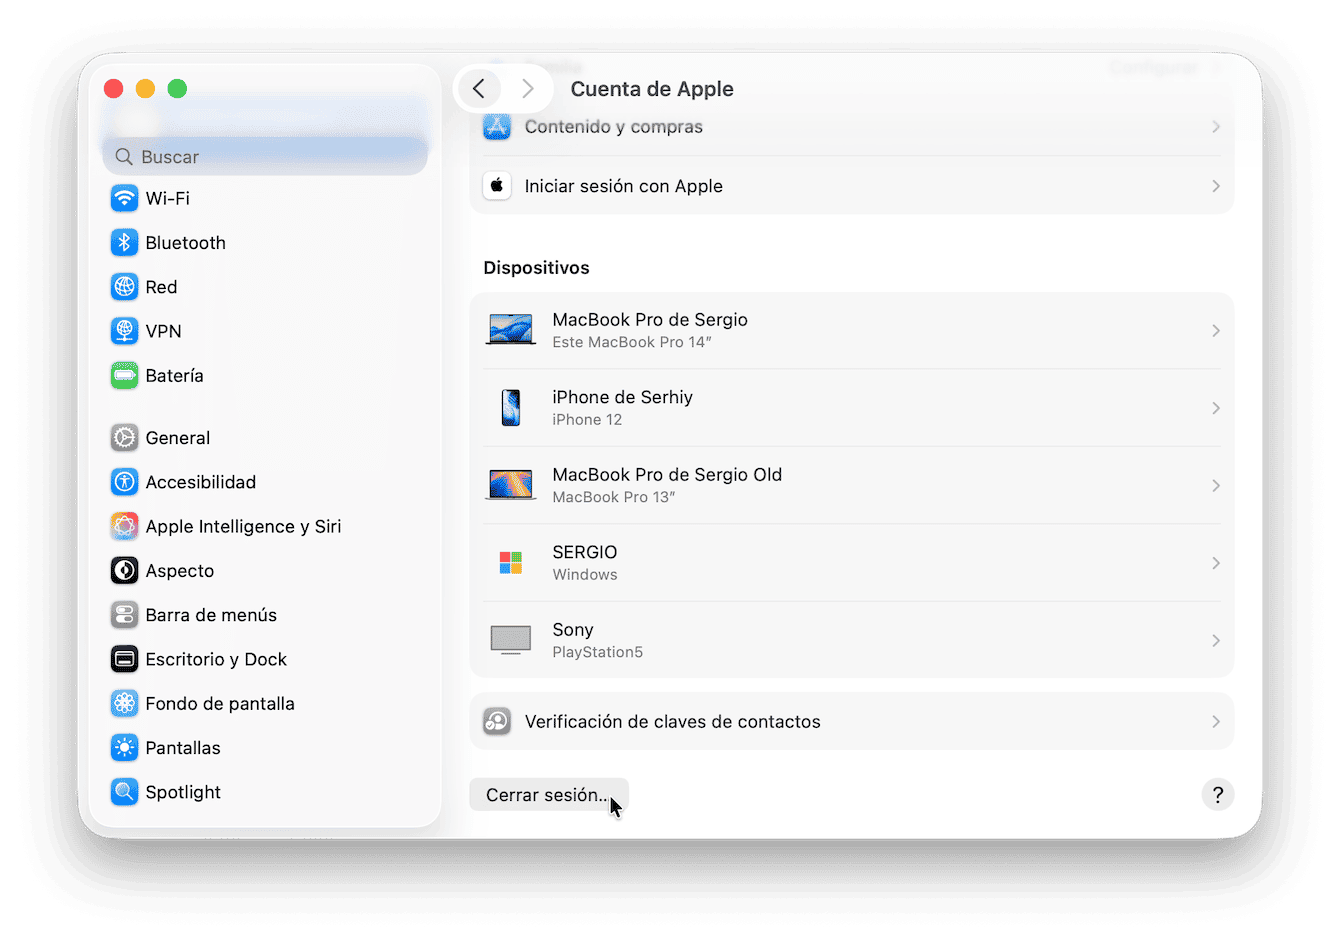Click the MacBook Pro 13″ subtitle text
Image resolution: width=1340 pixels, height=941 pixels.
(x=614, y=497)
